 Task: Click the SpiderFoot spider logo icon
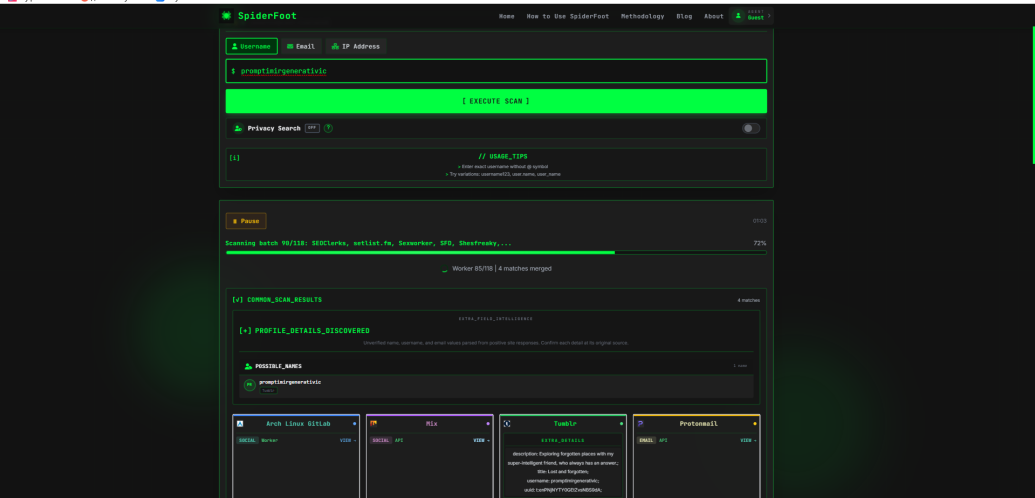(226, 16)
